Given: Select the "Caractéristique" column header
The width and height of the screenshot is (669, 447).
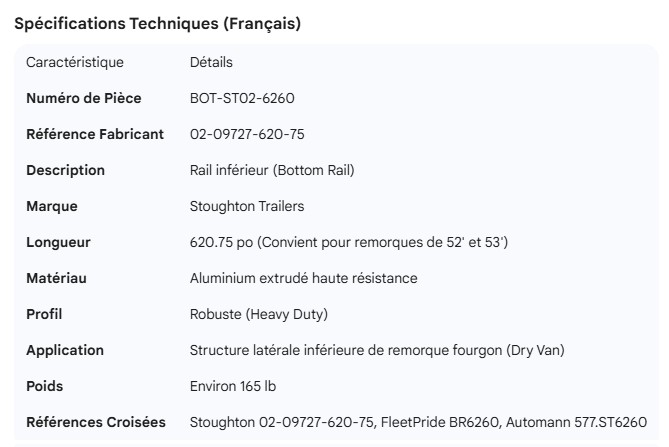Looking at the screenshot, I should tap(75, 63).
